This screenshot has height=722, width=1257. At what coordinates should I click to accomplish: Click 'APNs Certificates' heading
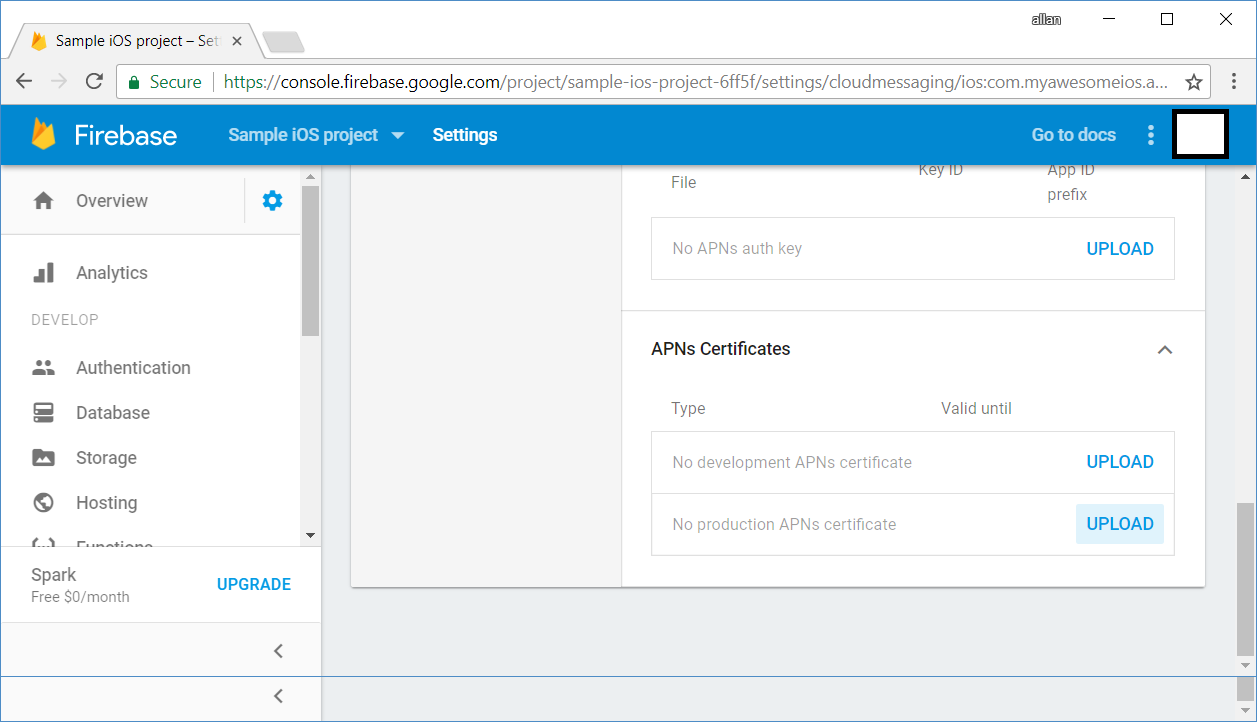(721, 349)
